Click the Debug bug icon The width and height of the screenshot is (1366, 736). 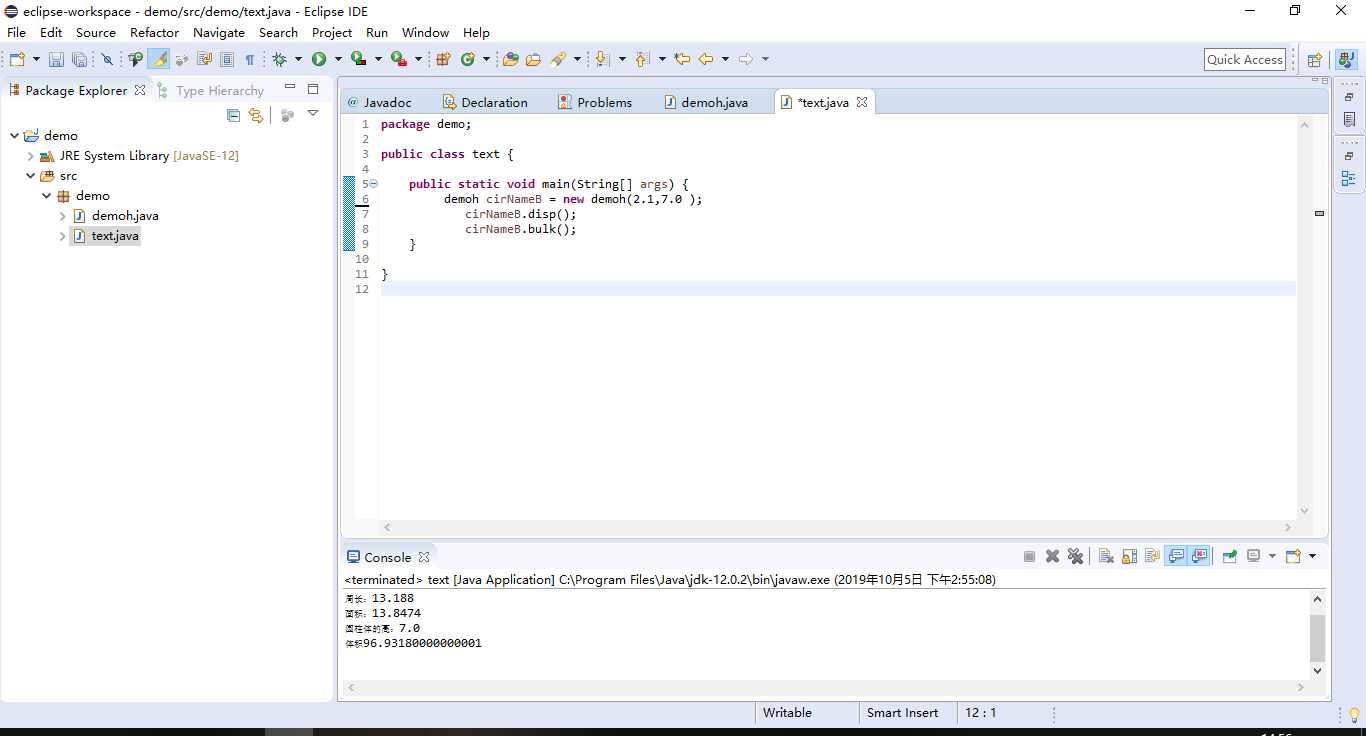click(279, 59)
